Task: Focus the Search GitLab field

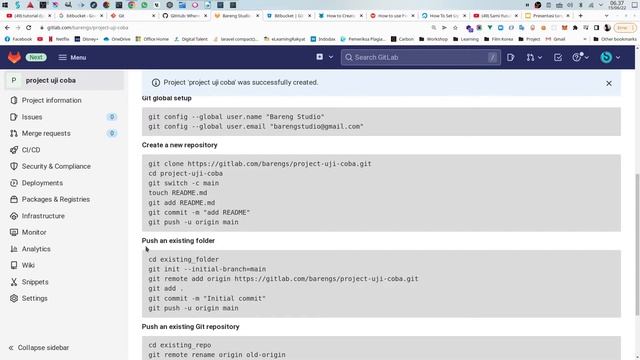Action: 421,58
